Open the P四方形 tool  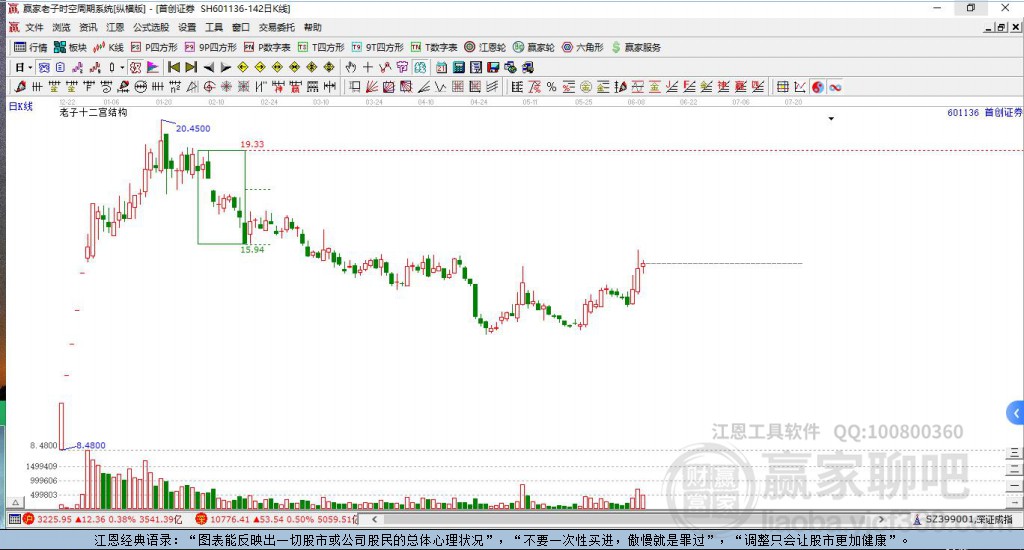(154, 47)
